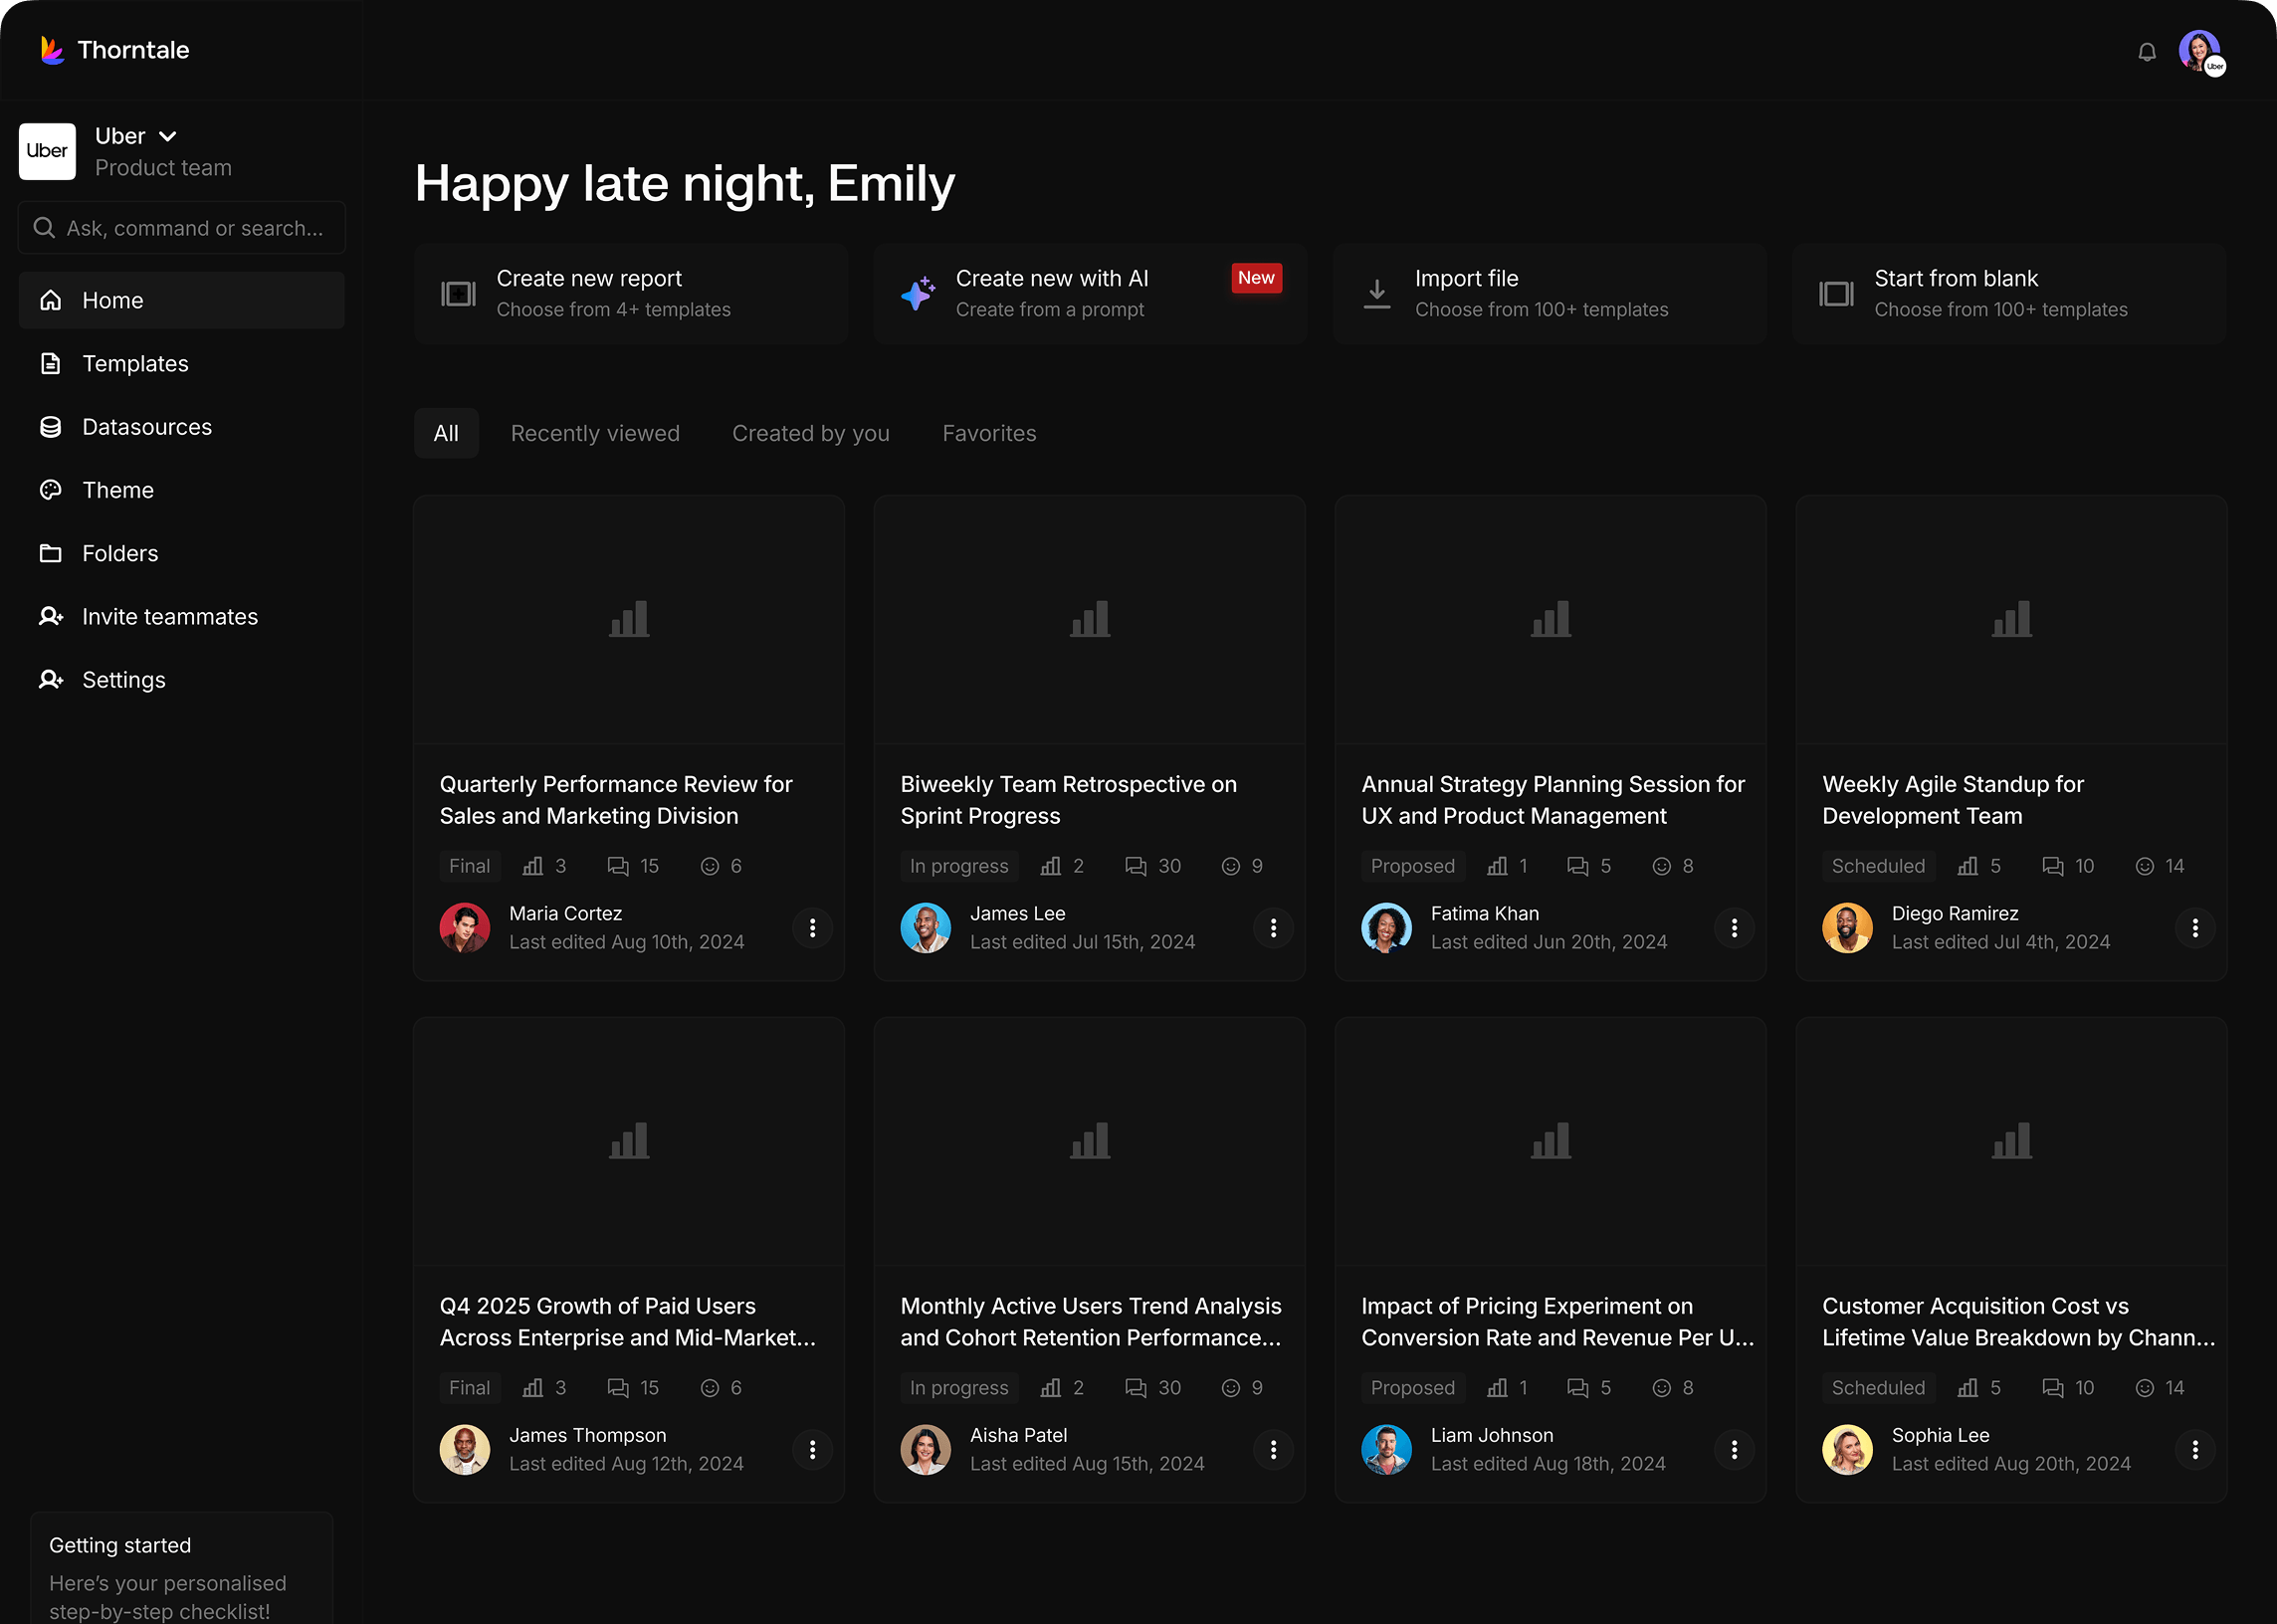Switch to the Recently viewed tab
This screenshot has width=2277, height=1624.
click(x=595, y=433)
